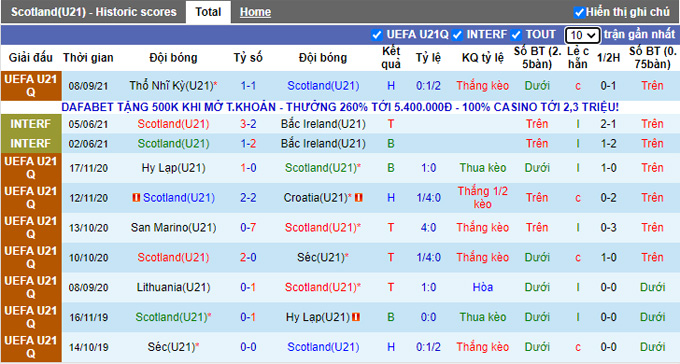Viewport: 680px width, 364px height.
Task: Click red card icon after Hy Lạp(U21) on 16/11/19
Action: click(x=356, y=318)
